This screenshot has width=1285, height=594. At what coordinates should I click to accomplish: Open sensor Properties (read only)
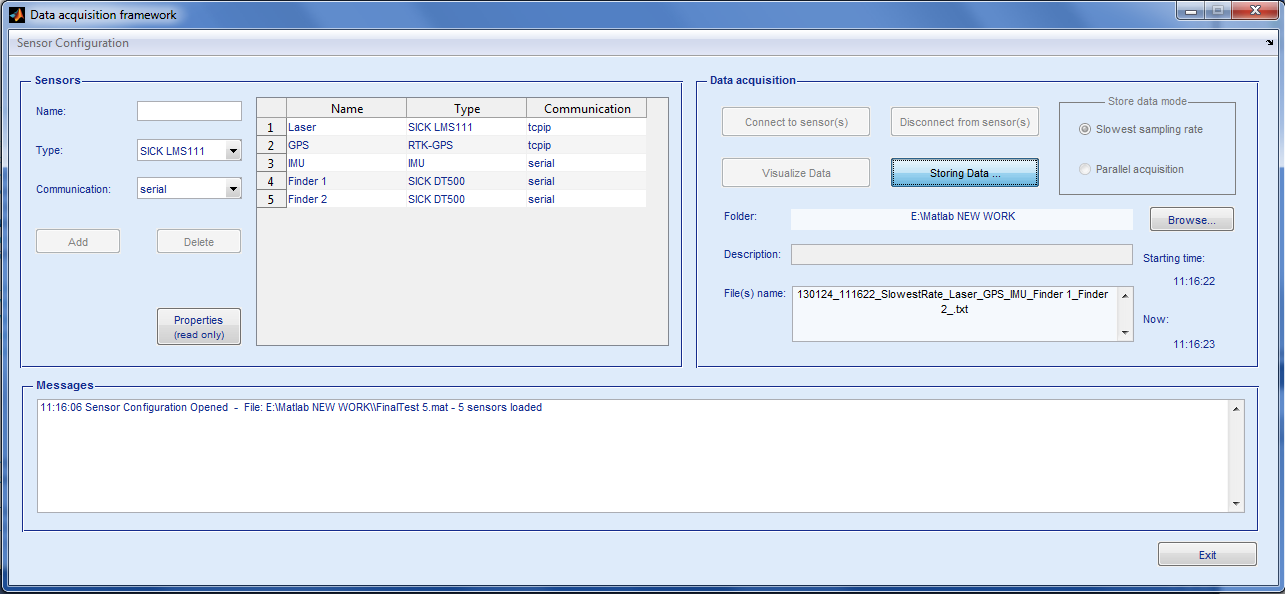198,327
